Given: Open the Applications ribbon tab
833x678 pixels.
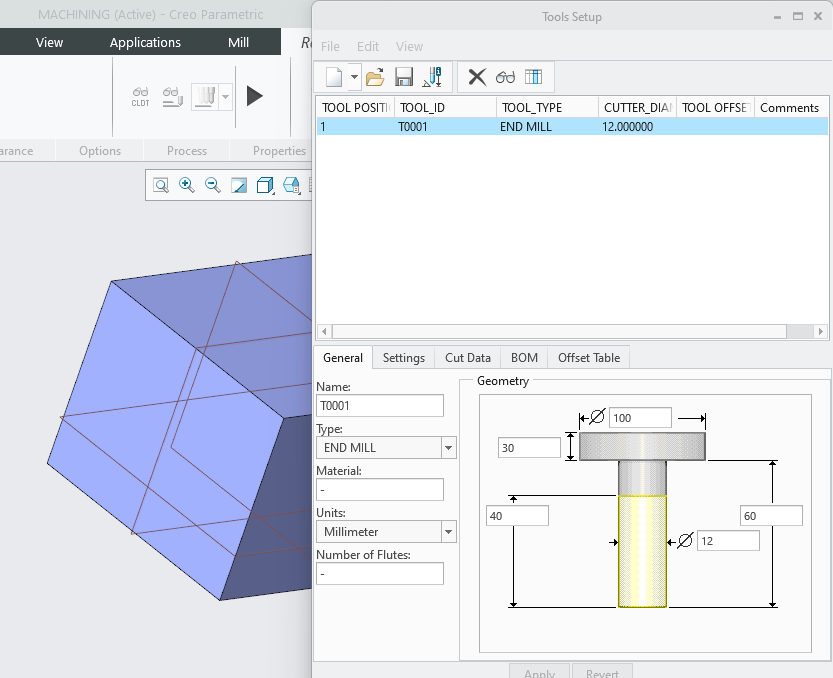Looking at the screenshot, I should point(145,43).
